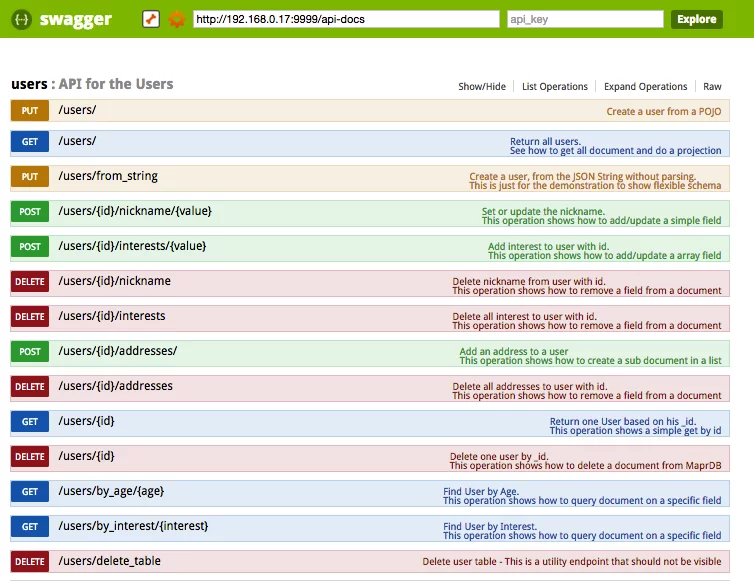The image size is (754, 586).
Task: Click DELETE badge for /users/{id}/interests
Action: (30, 317)
